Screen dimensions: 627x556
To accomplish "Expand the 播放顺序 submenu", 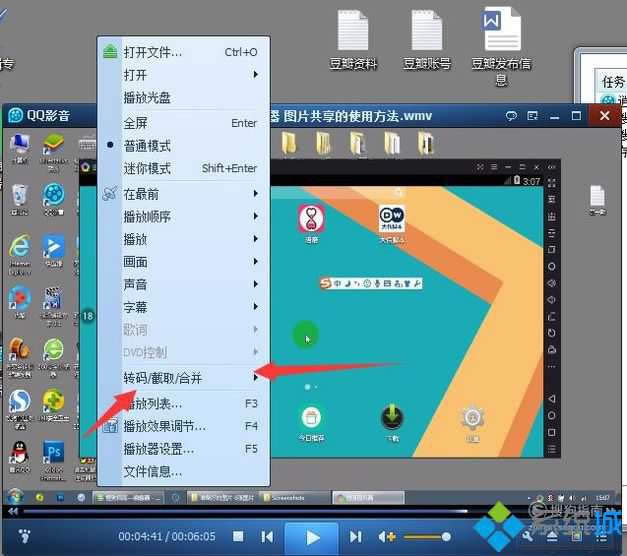I will click(x=184, y=216).
